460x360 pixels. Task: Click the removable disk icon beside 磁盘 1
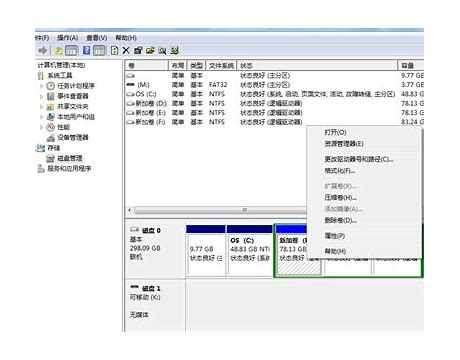134,287
